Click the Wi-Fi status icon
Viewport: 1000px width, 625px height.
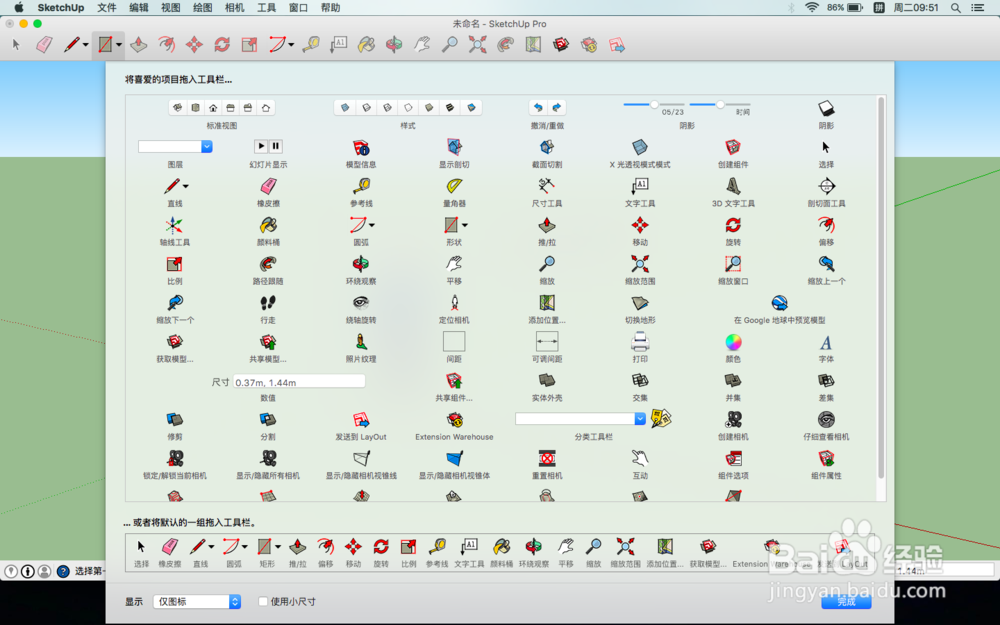pos(812,8)
